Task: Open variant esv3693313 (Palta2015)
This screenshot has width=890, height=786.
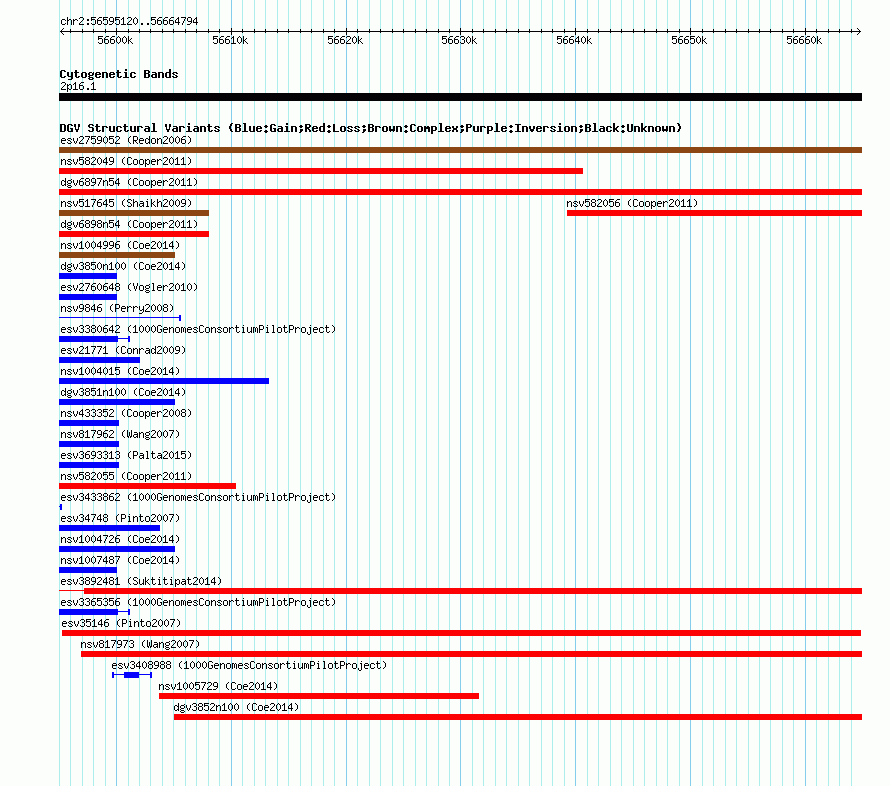Action: click(x=126, y=455)
